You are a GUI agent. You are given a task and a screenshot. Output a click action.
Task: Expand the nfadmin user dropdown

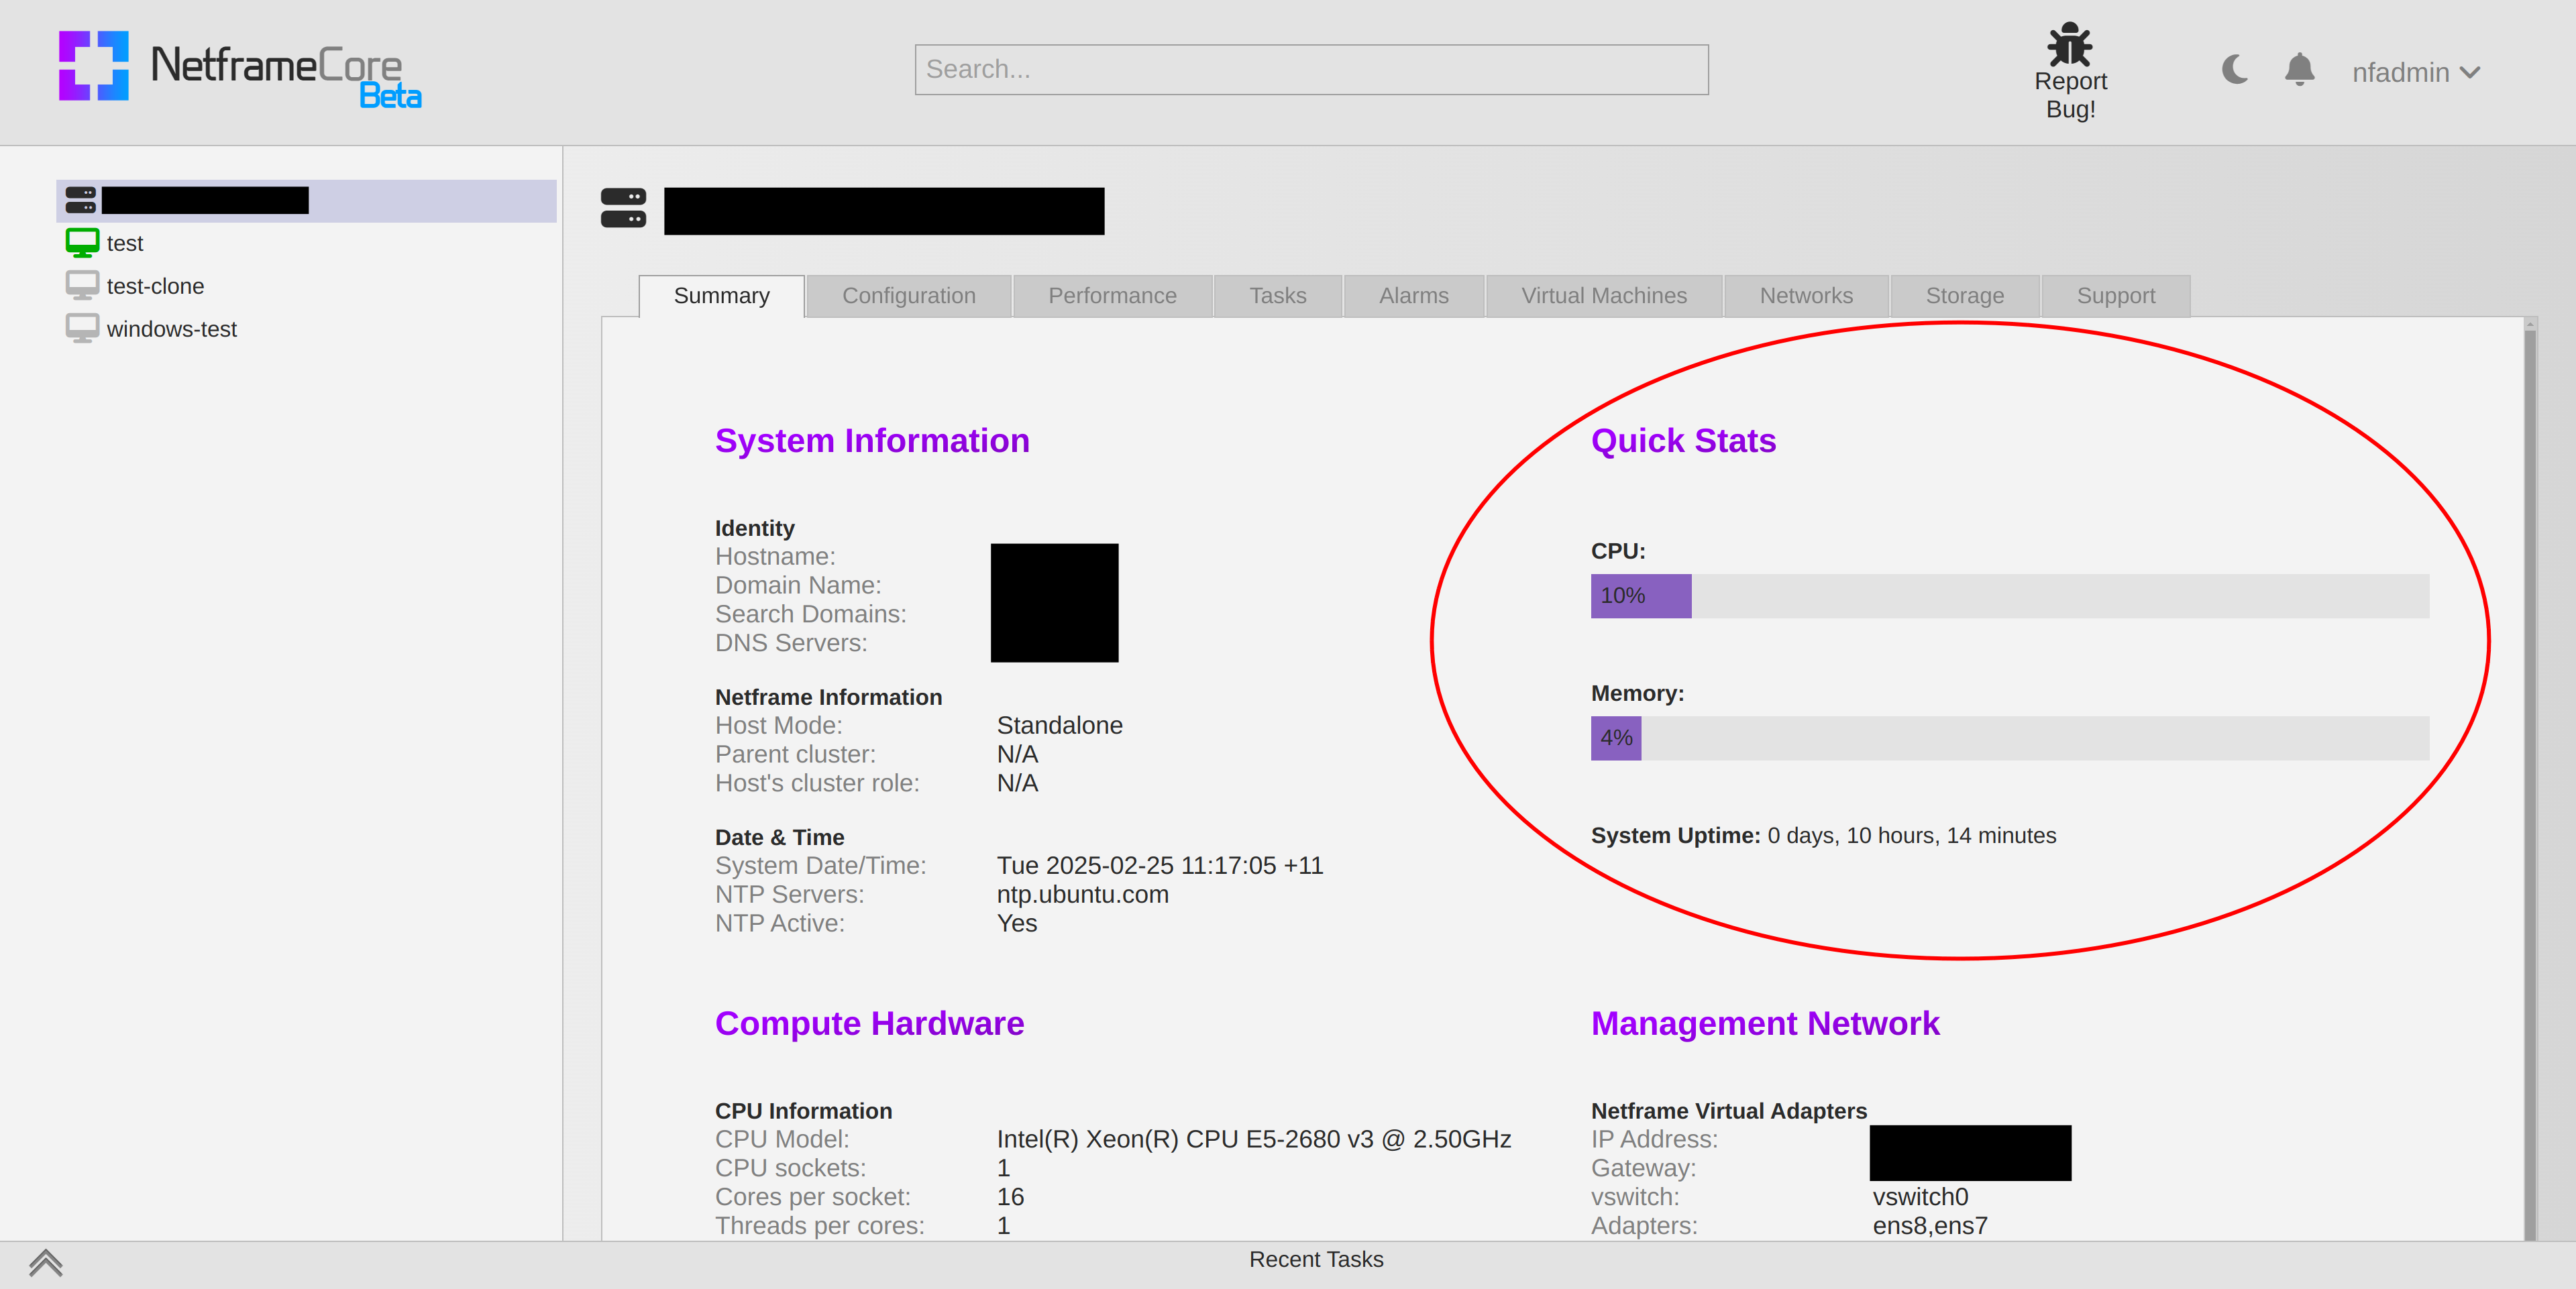pos(2415,72)
